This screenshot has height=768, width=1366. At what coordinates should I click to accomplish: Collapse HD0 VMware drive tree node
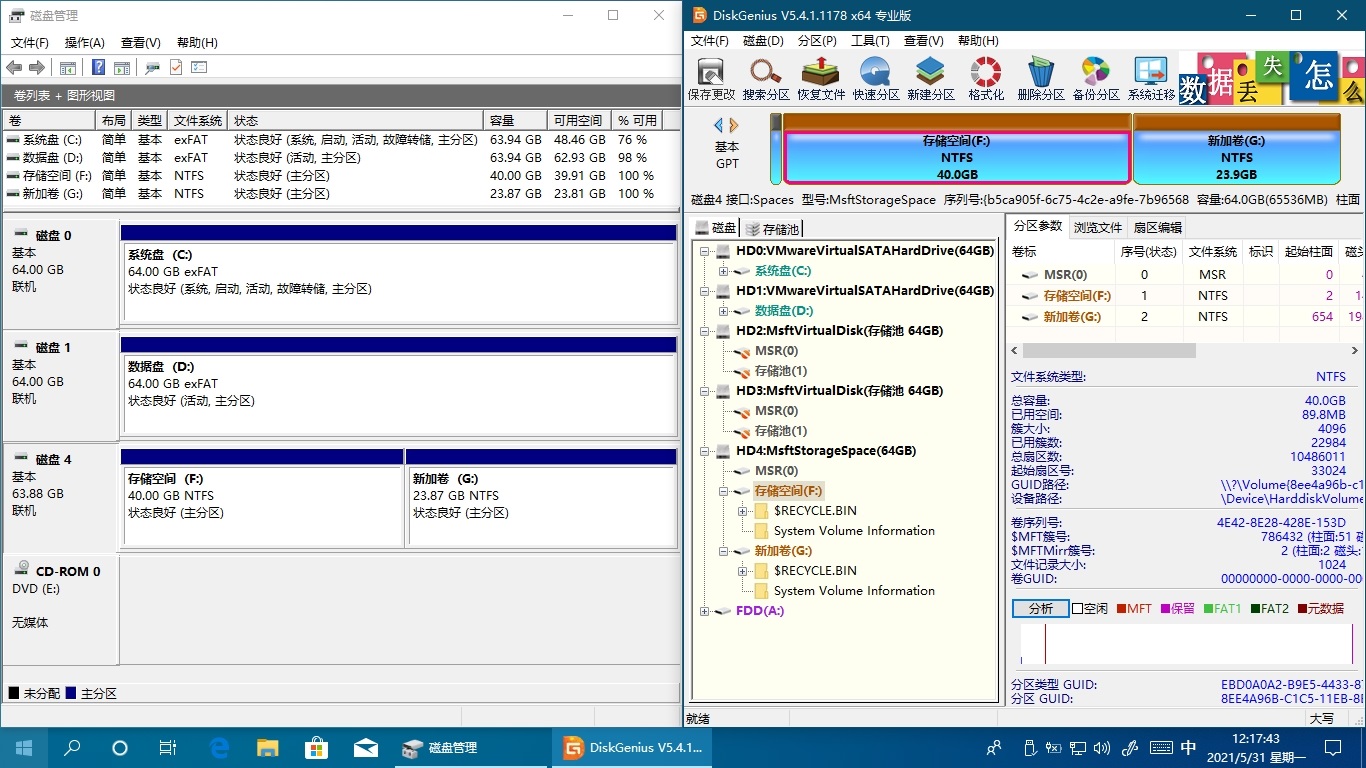(x=705, y=251)
